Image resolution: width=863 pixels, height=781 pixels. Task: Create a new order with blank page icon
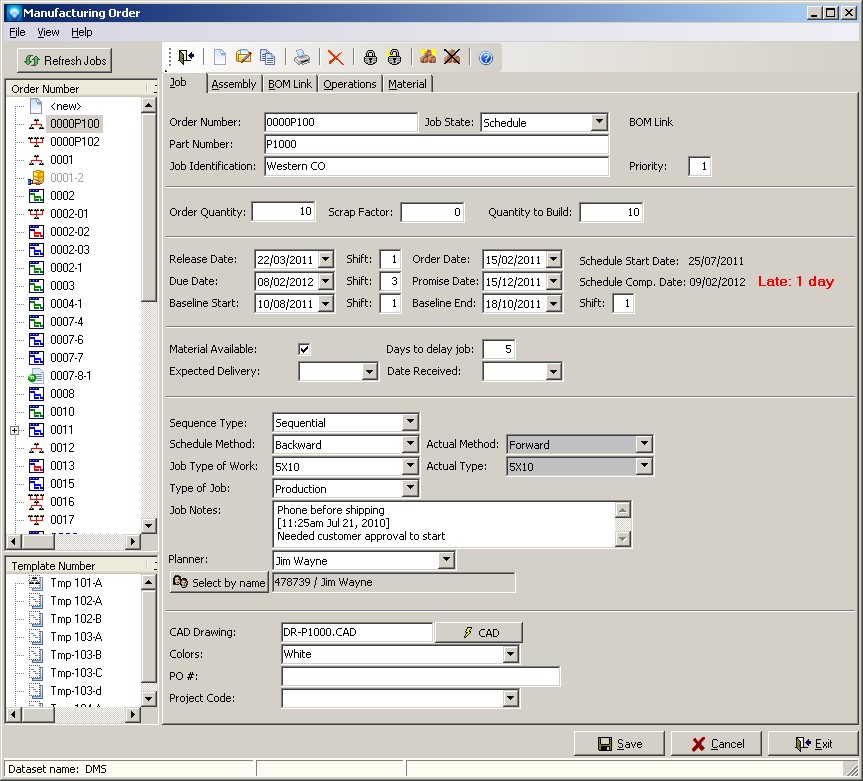(x=219, y=58)
